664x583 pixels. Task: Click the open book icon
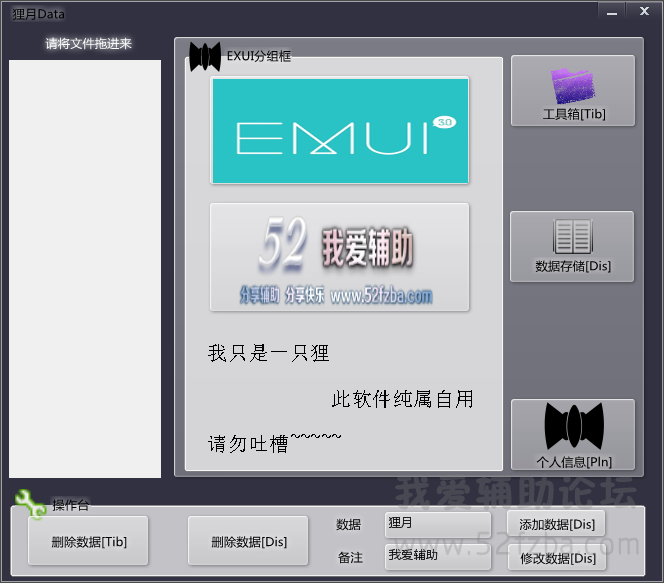pyautogui.click(x=573, y=236)
